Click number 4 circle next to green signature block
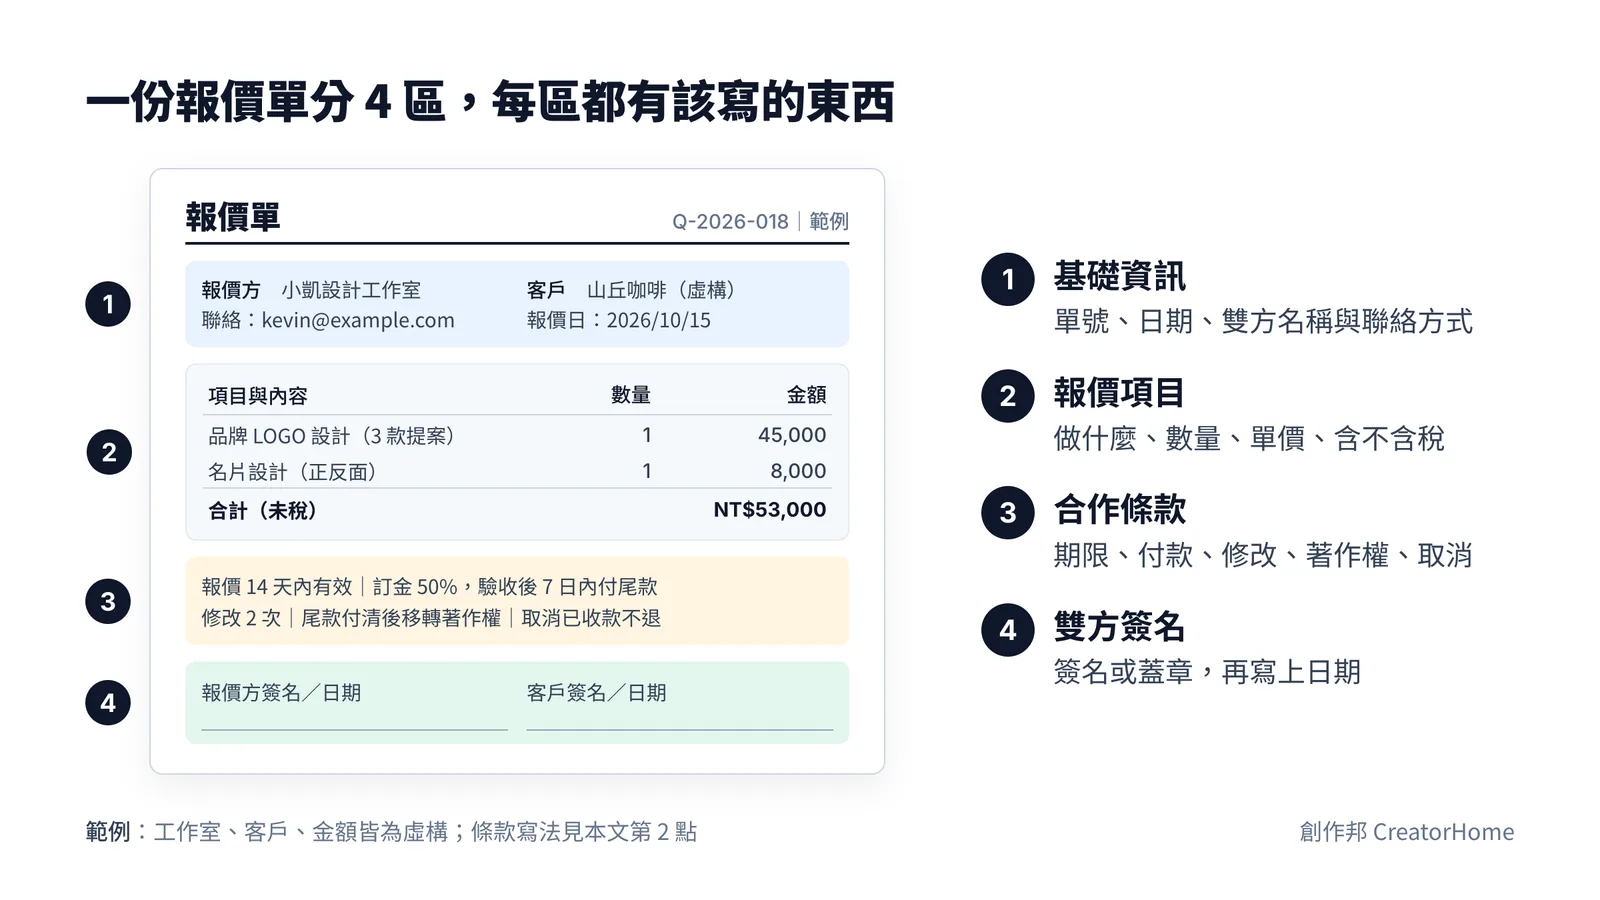 point(108,703)
